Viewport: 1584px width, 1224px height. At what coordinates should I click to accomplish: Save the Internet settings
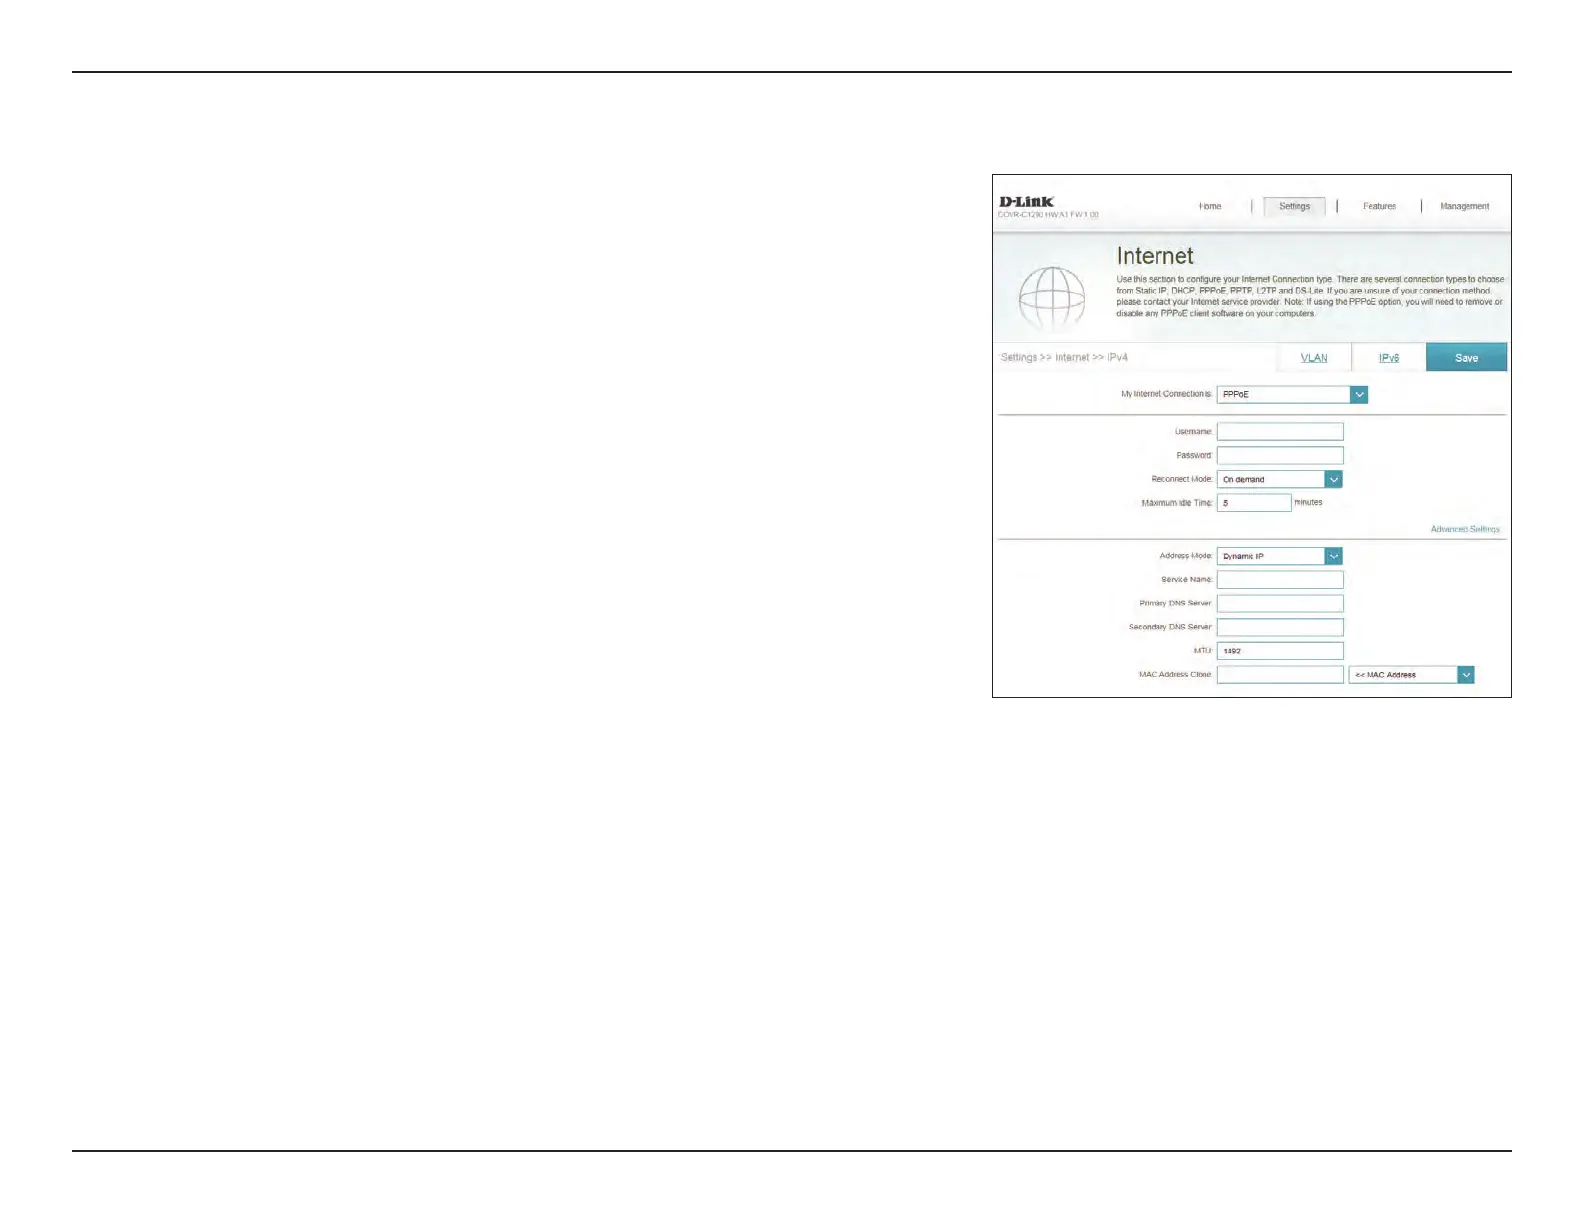click(1466, 358)
